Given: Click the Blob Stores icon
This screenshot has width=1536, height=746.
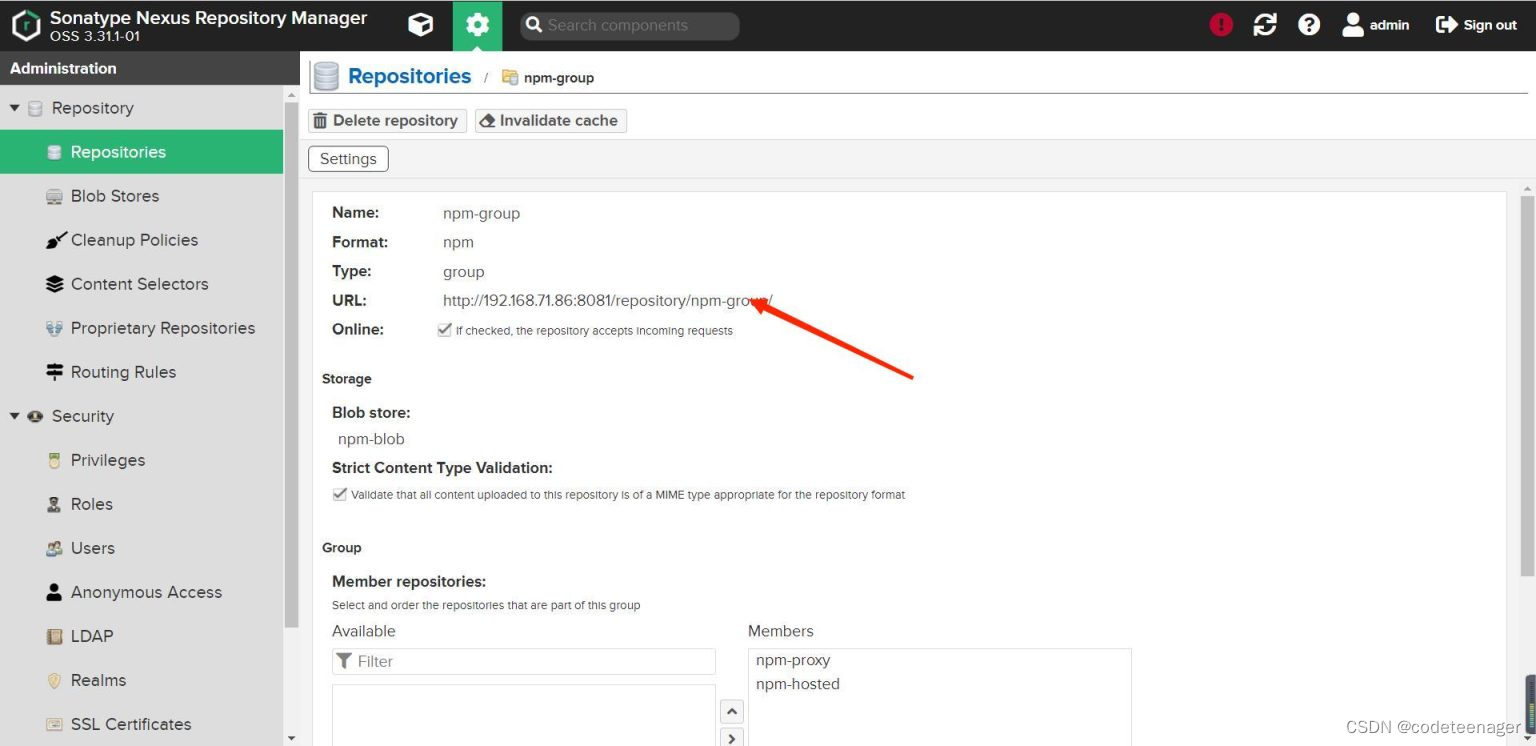Looking at the screenshot, I should (55, 196).
